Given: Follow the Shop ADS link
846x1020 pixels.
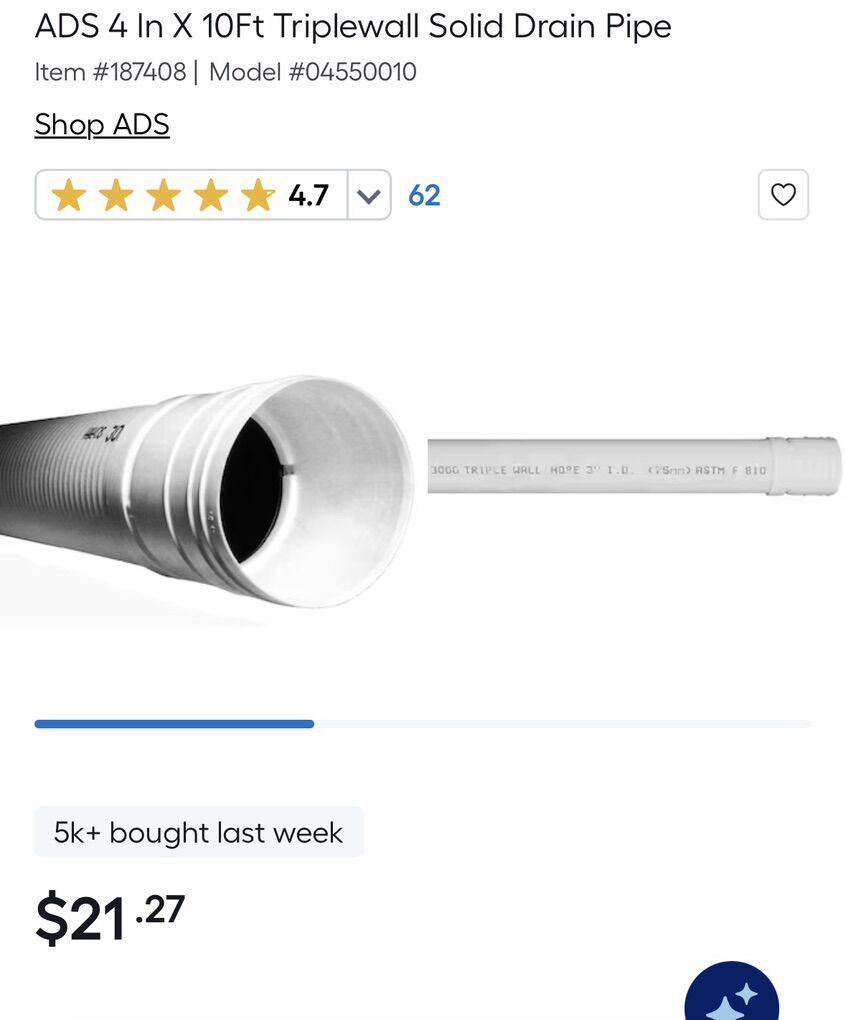Looking at the screenshot, I should [x=102, y=125].
